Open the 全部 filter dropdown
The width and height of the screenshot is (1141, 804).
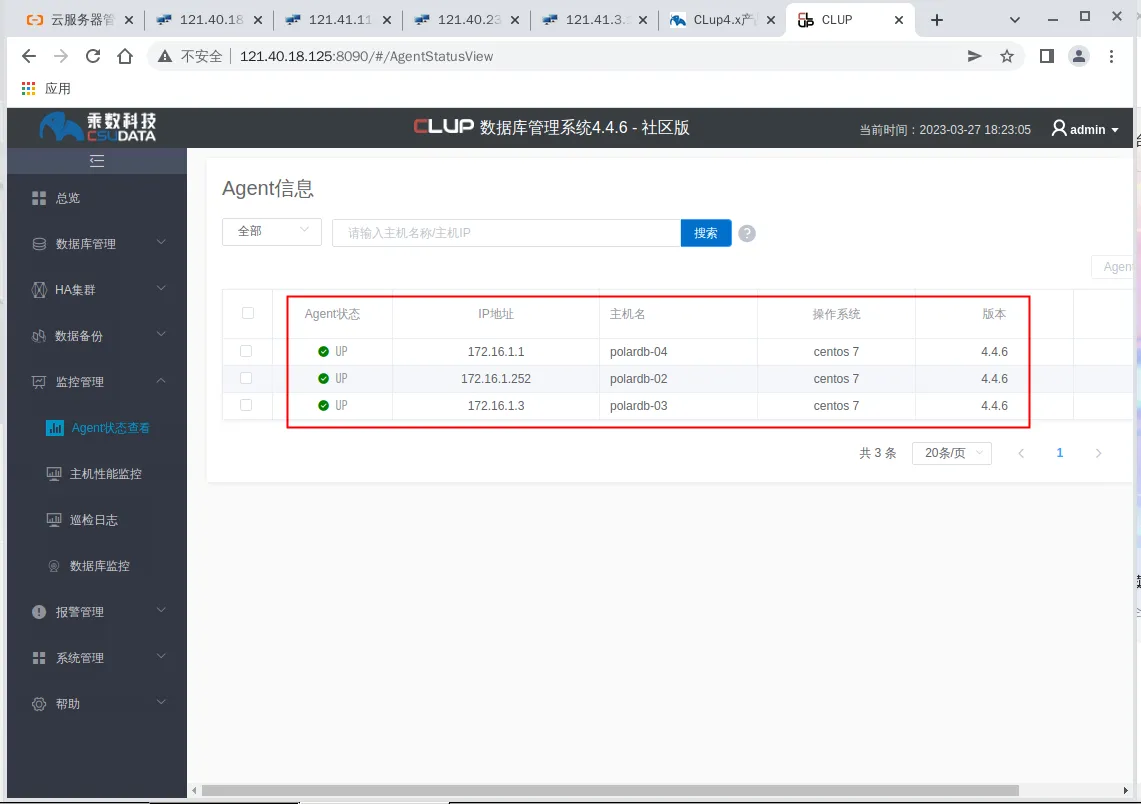coord(271,231)
